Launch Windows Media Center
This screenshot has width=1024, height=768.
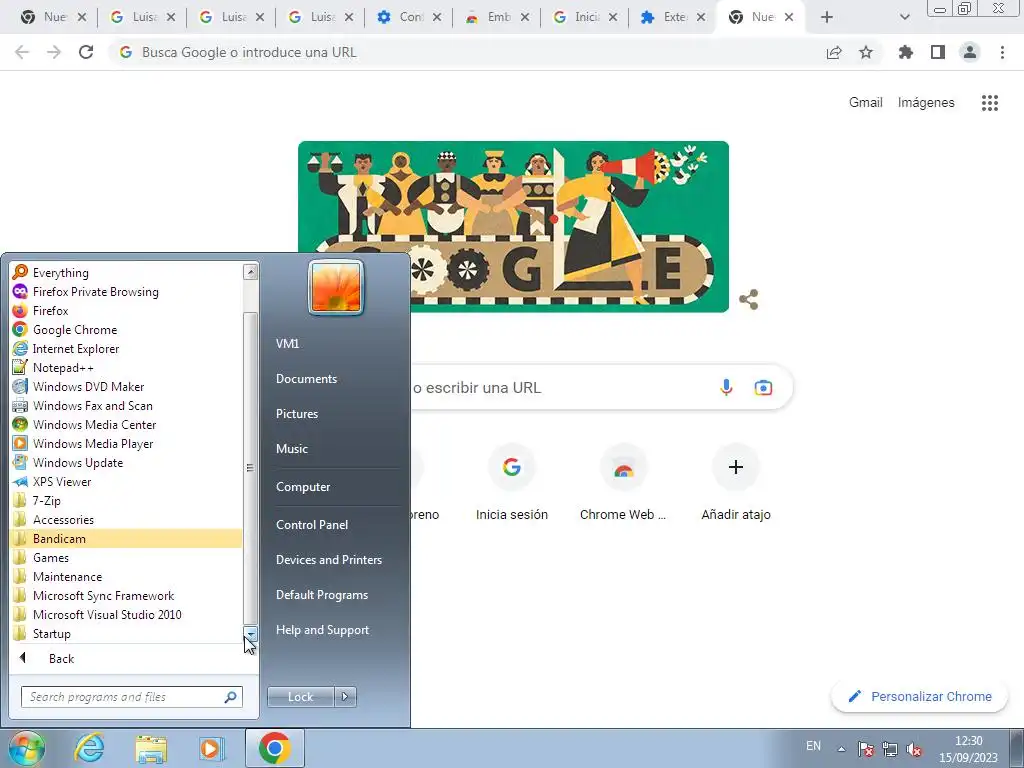coord(126,424)
